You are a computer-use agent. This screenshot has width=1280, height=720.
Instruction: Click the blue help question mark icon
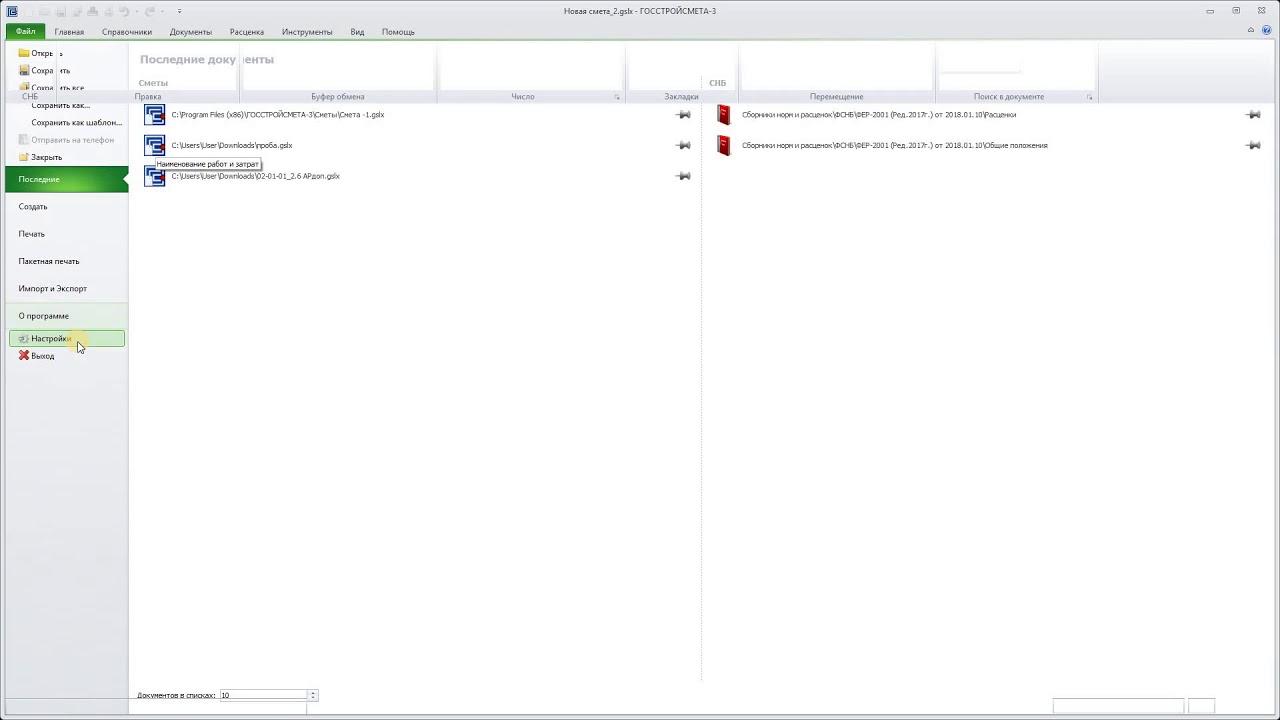tap(1267, 30)
